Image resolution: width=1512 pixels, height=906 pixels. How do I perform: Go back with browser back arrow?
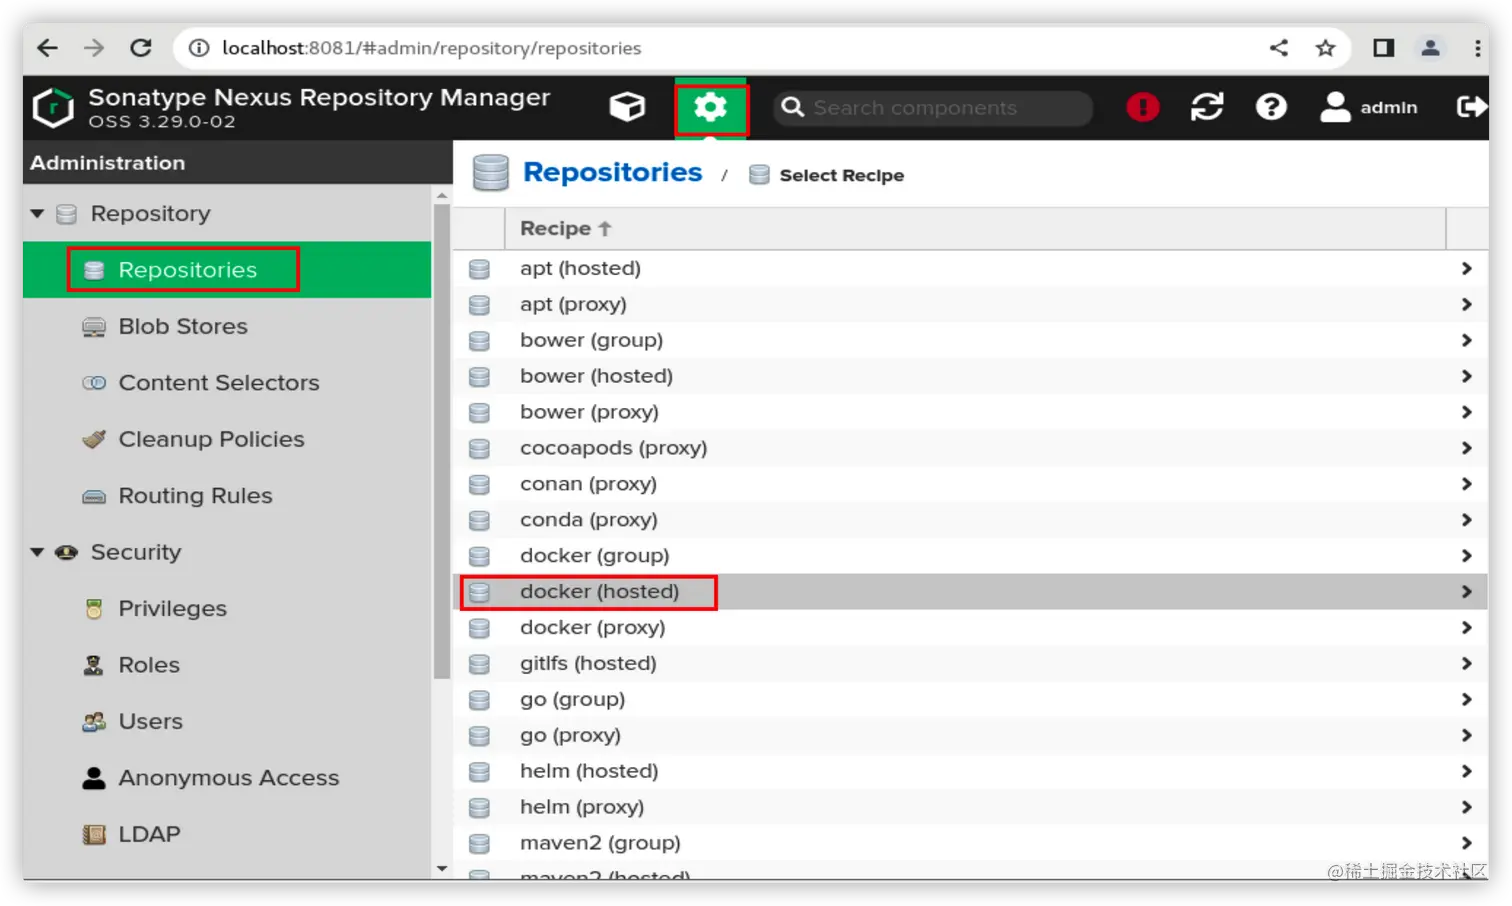(x=47, y=48)
